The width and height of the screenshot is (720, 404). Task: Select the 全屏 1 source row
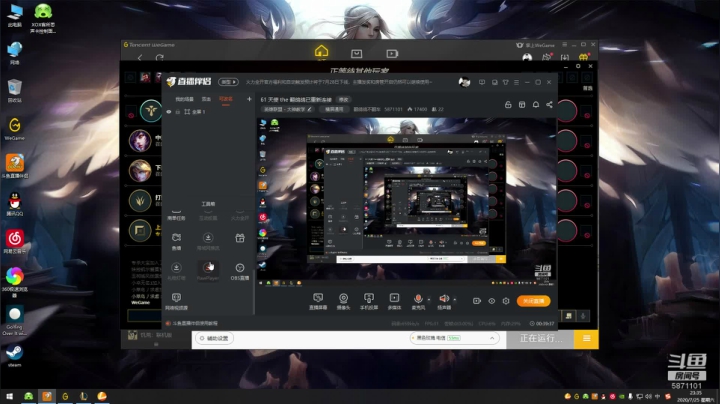pos(209,112)
